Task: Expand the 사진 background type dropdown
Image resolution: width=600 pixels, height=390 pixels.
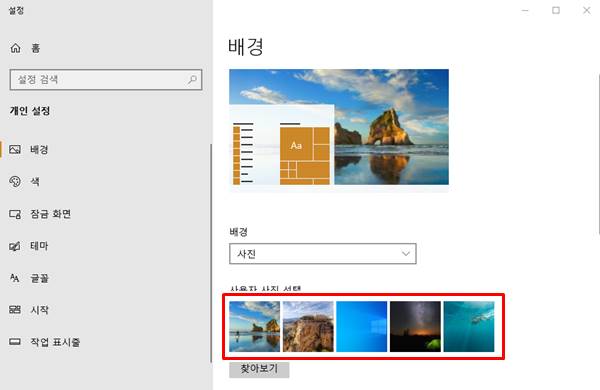Action: tap(323, 254)
